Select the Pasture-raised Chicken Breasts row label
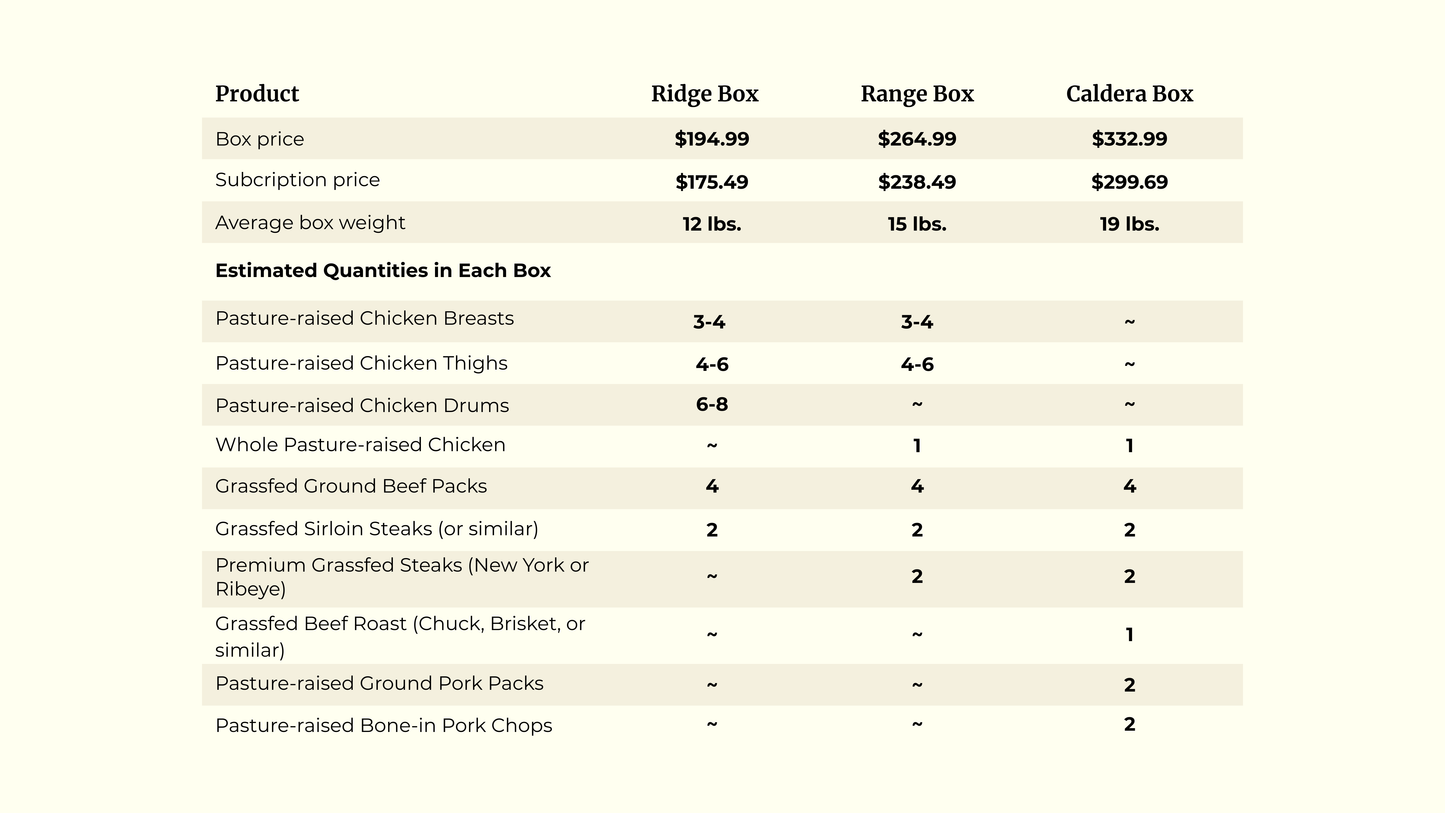Screen dimensions: 1445x813 pyautogui.click(x=364, y=319)
